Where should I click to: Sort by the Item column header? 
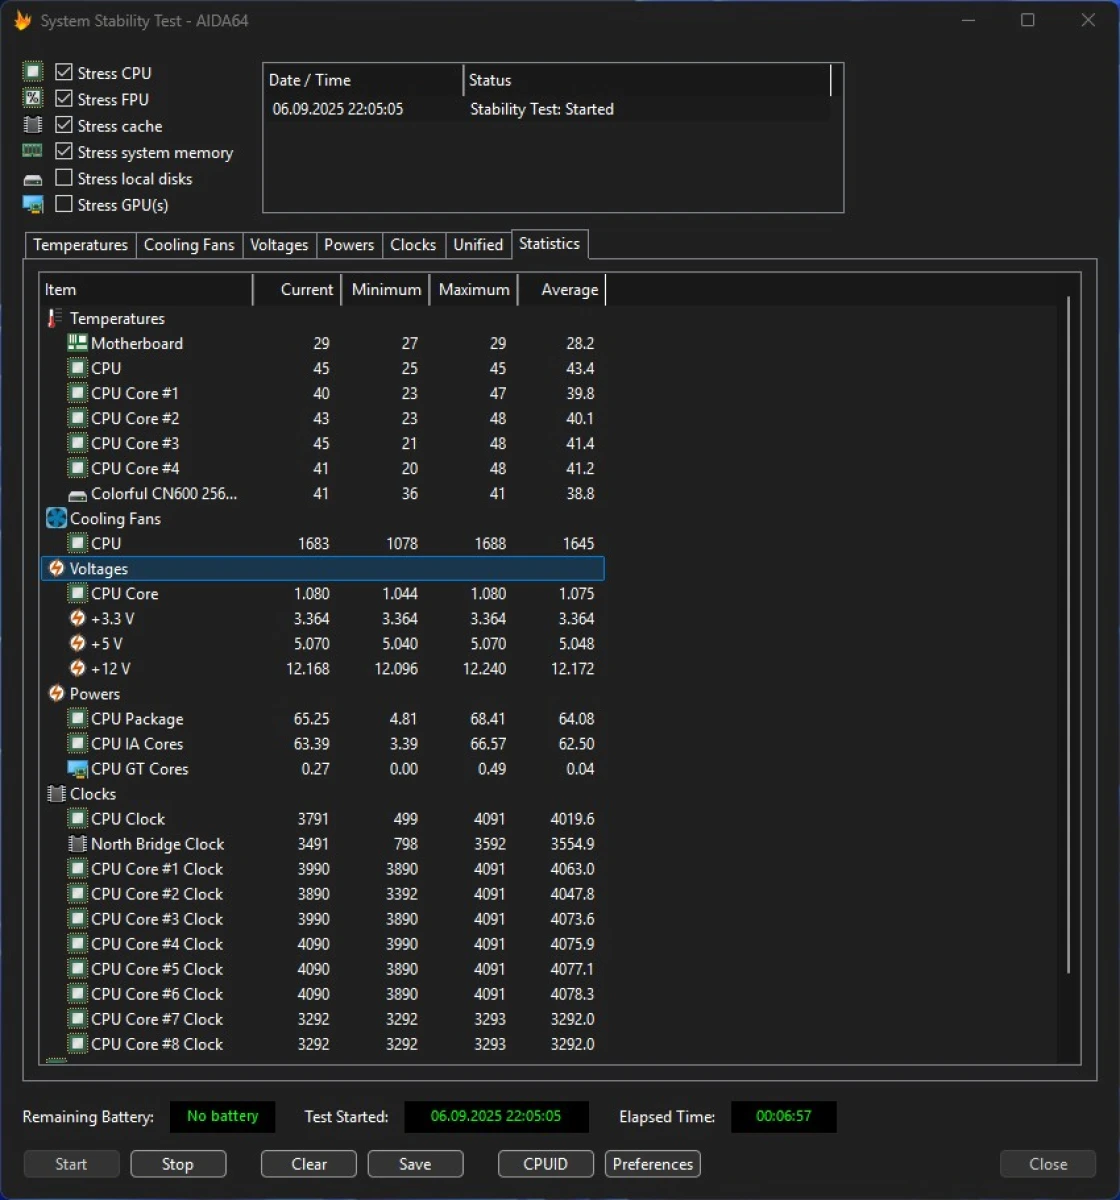(x=146, y=290)
